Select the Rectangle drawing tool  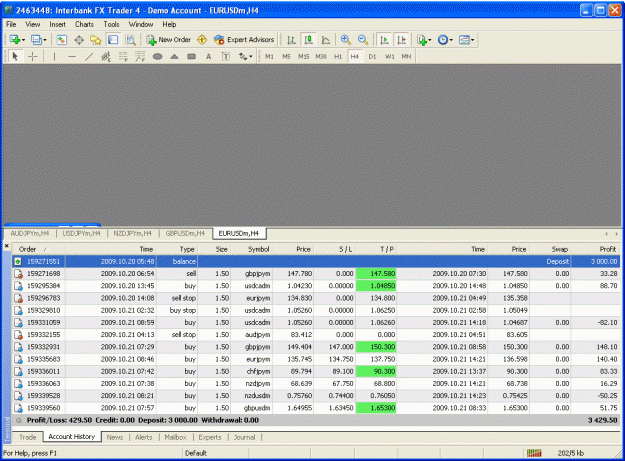[192, 57]
